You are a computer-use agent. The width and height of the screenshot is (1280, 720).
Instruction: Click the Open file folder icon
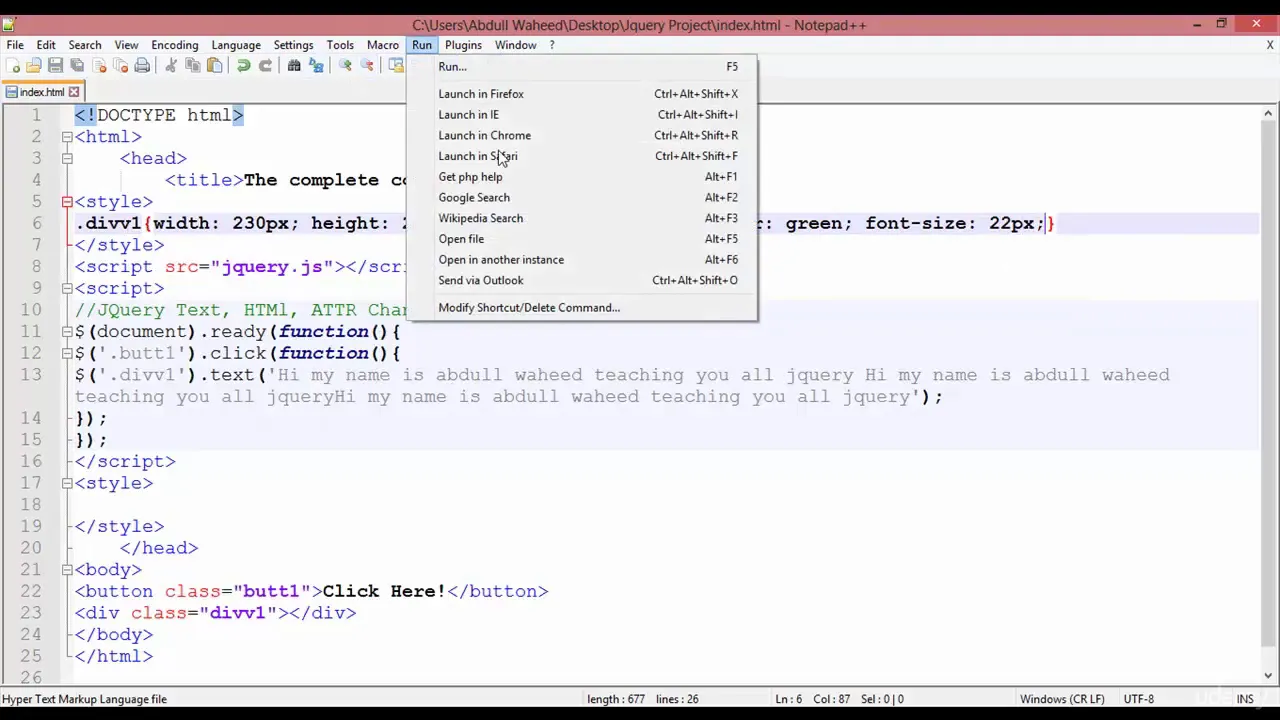(33, 66)
